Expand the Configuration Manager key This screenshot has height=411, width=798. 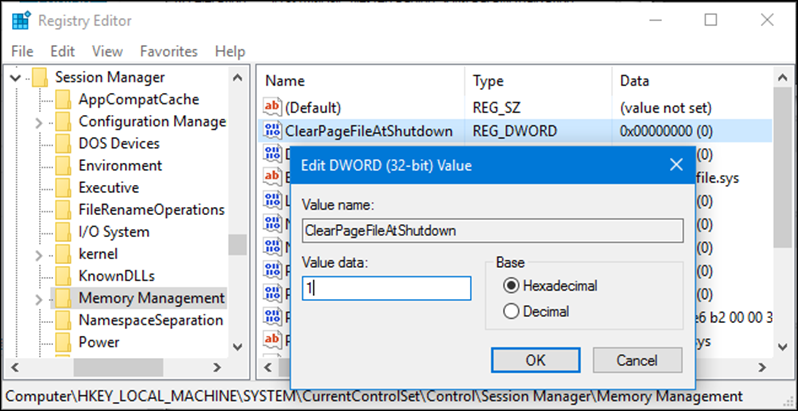click(39, 122)
